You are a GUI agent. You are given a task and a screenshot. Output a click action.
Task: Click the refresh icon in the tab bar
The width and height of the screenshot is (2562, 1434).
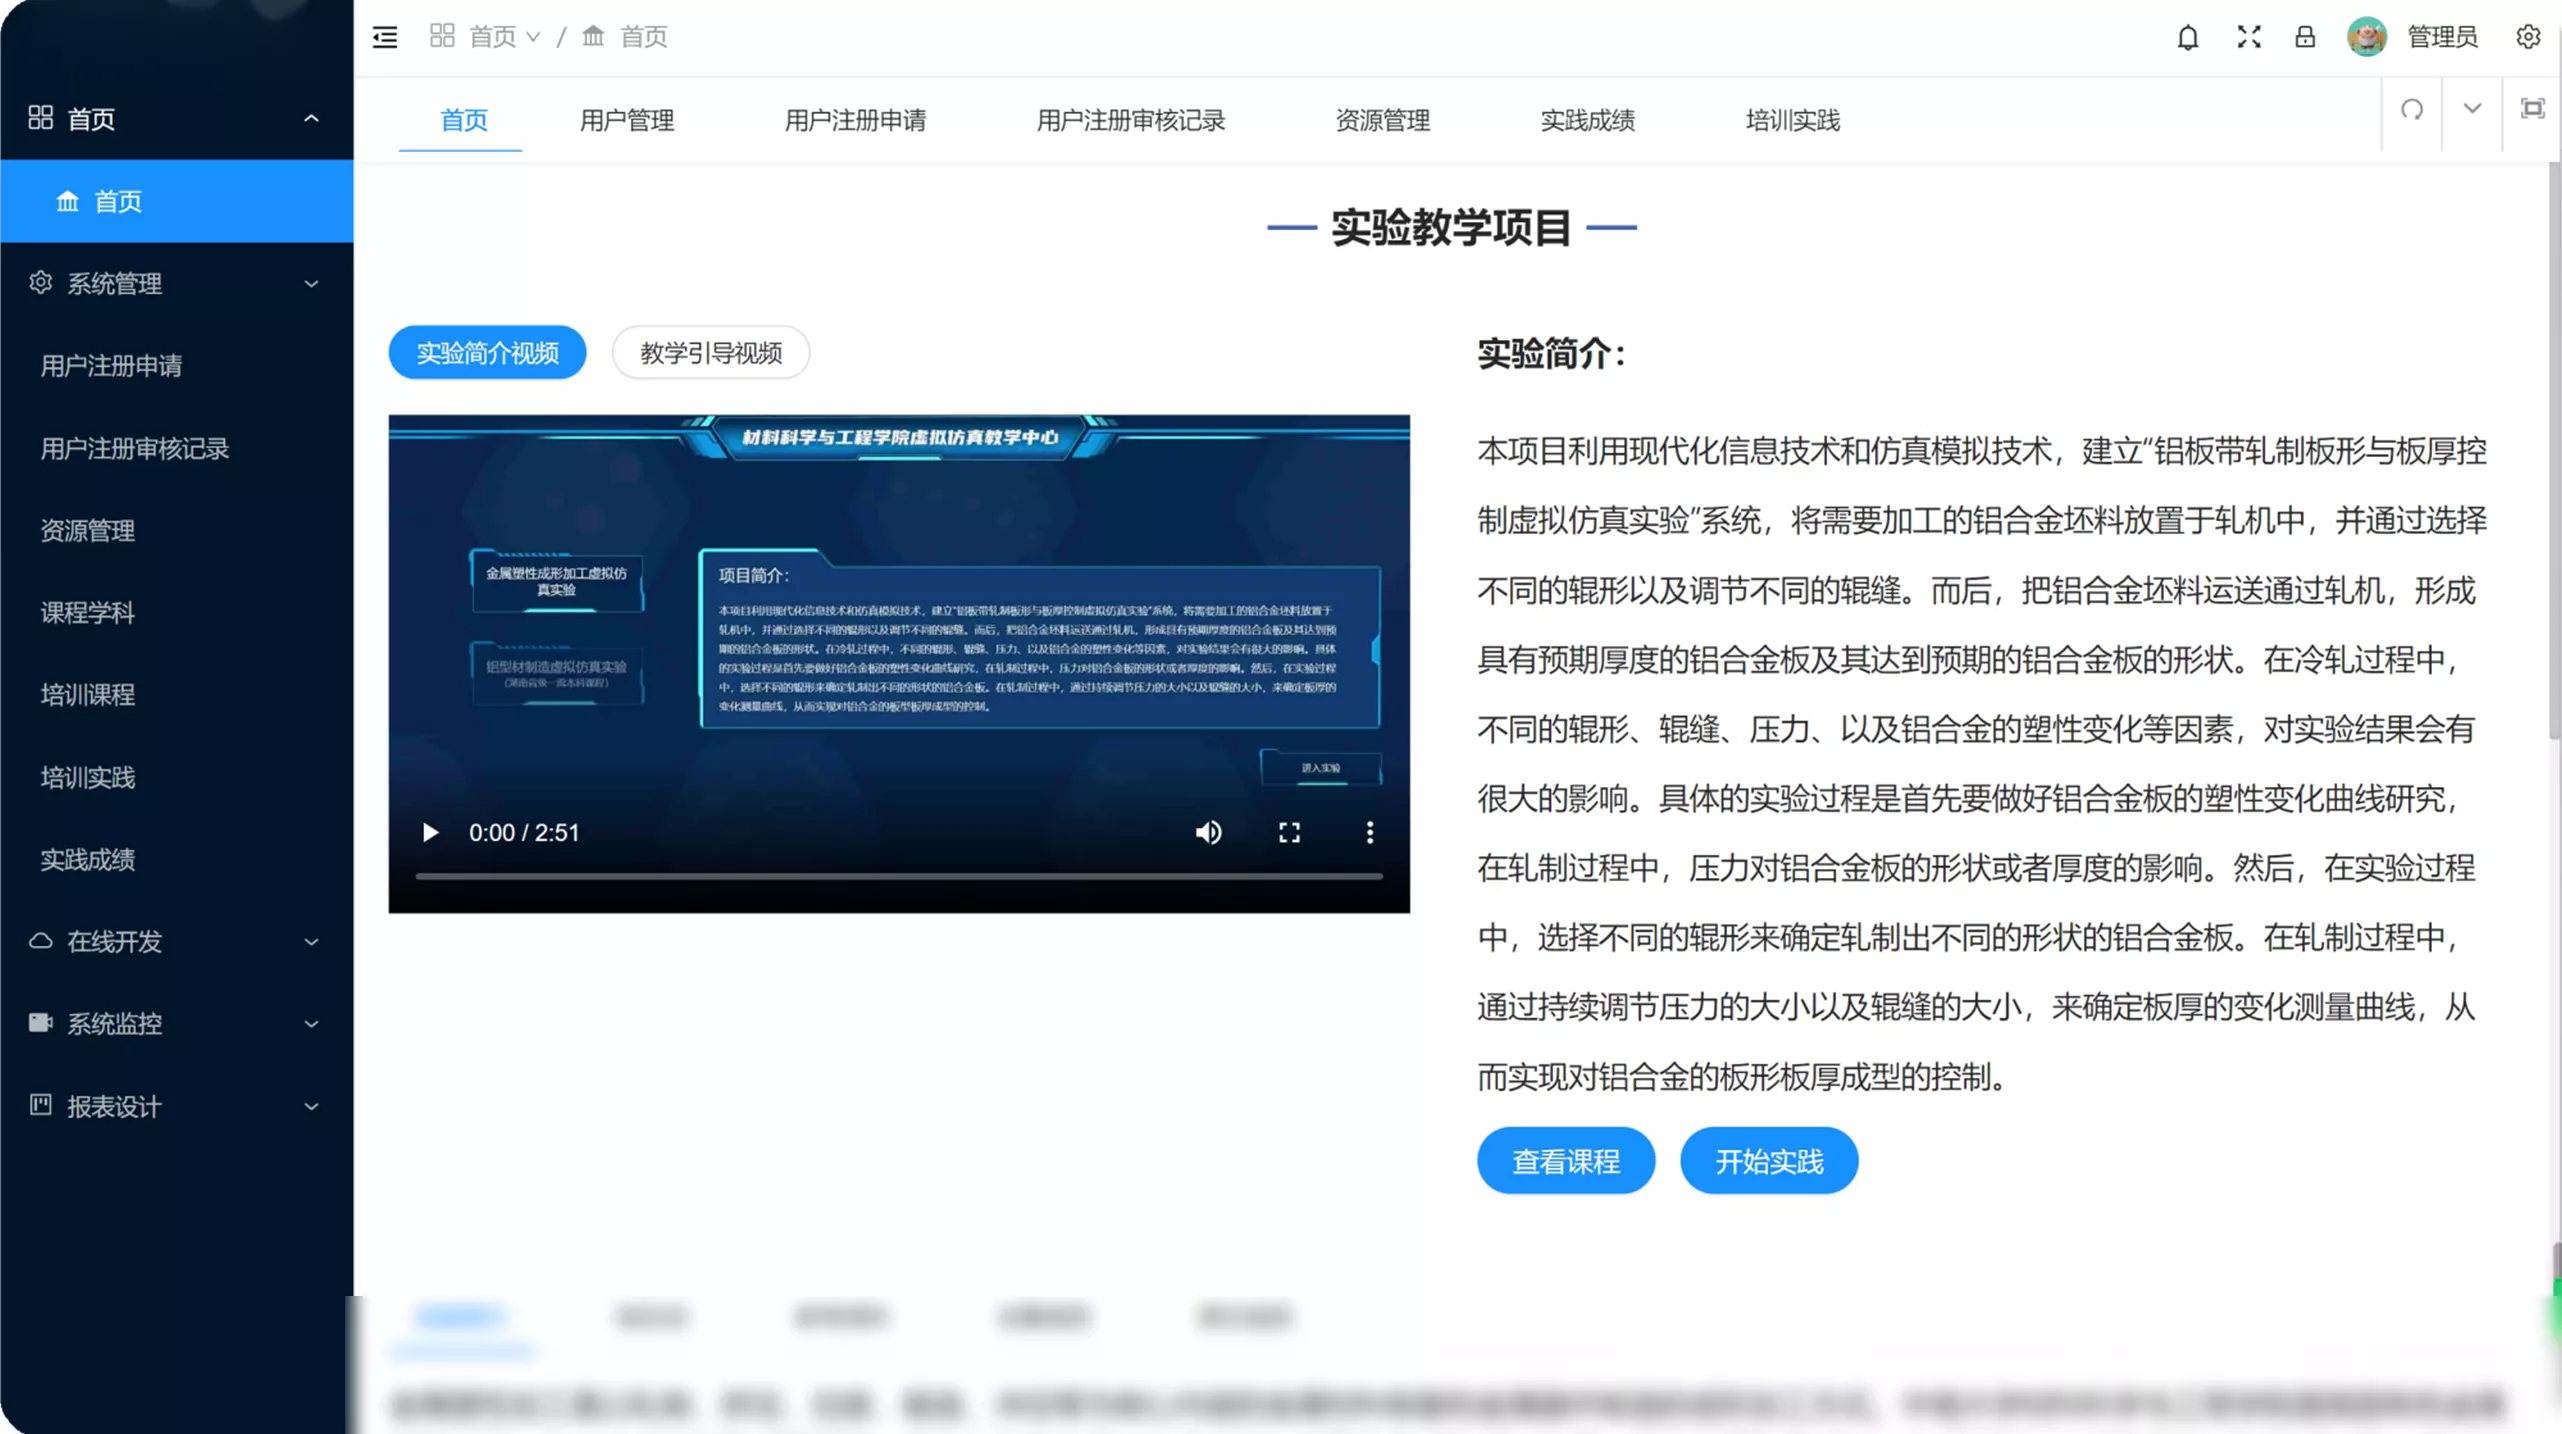2412,109
